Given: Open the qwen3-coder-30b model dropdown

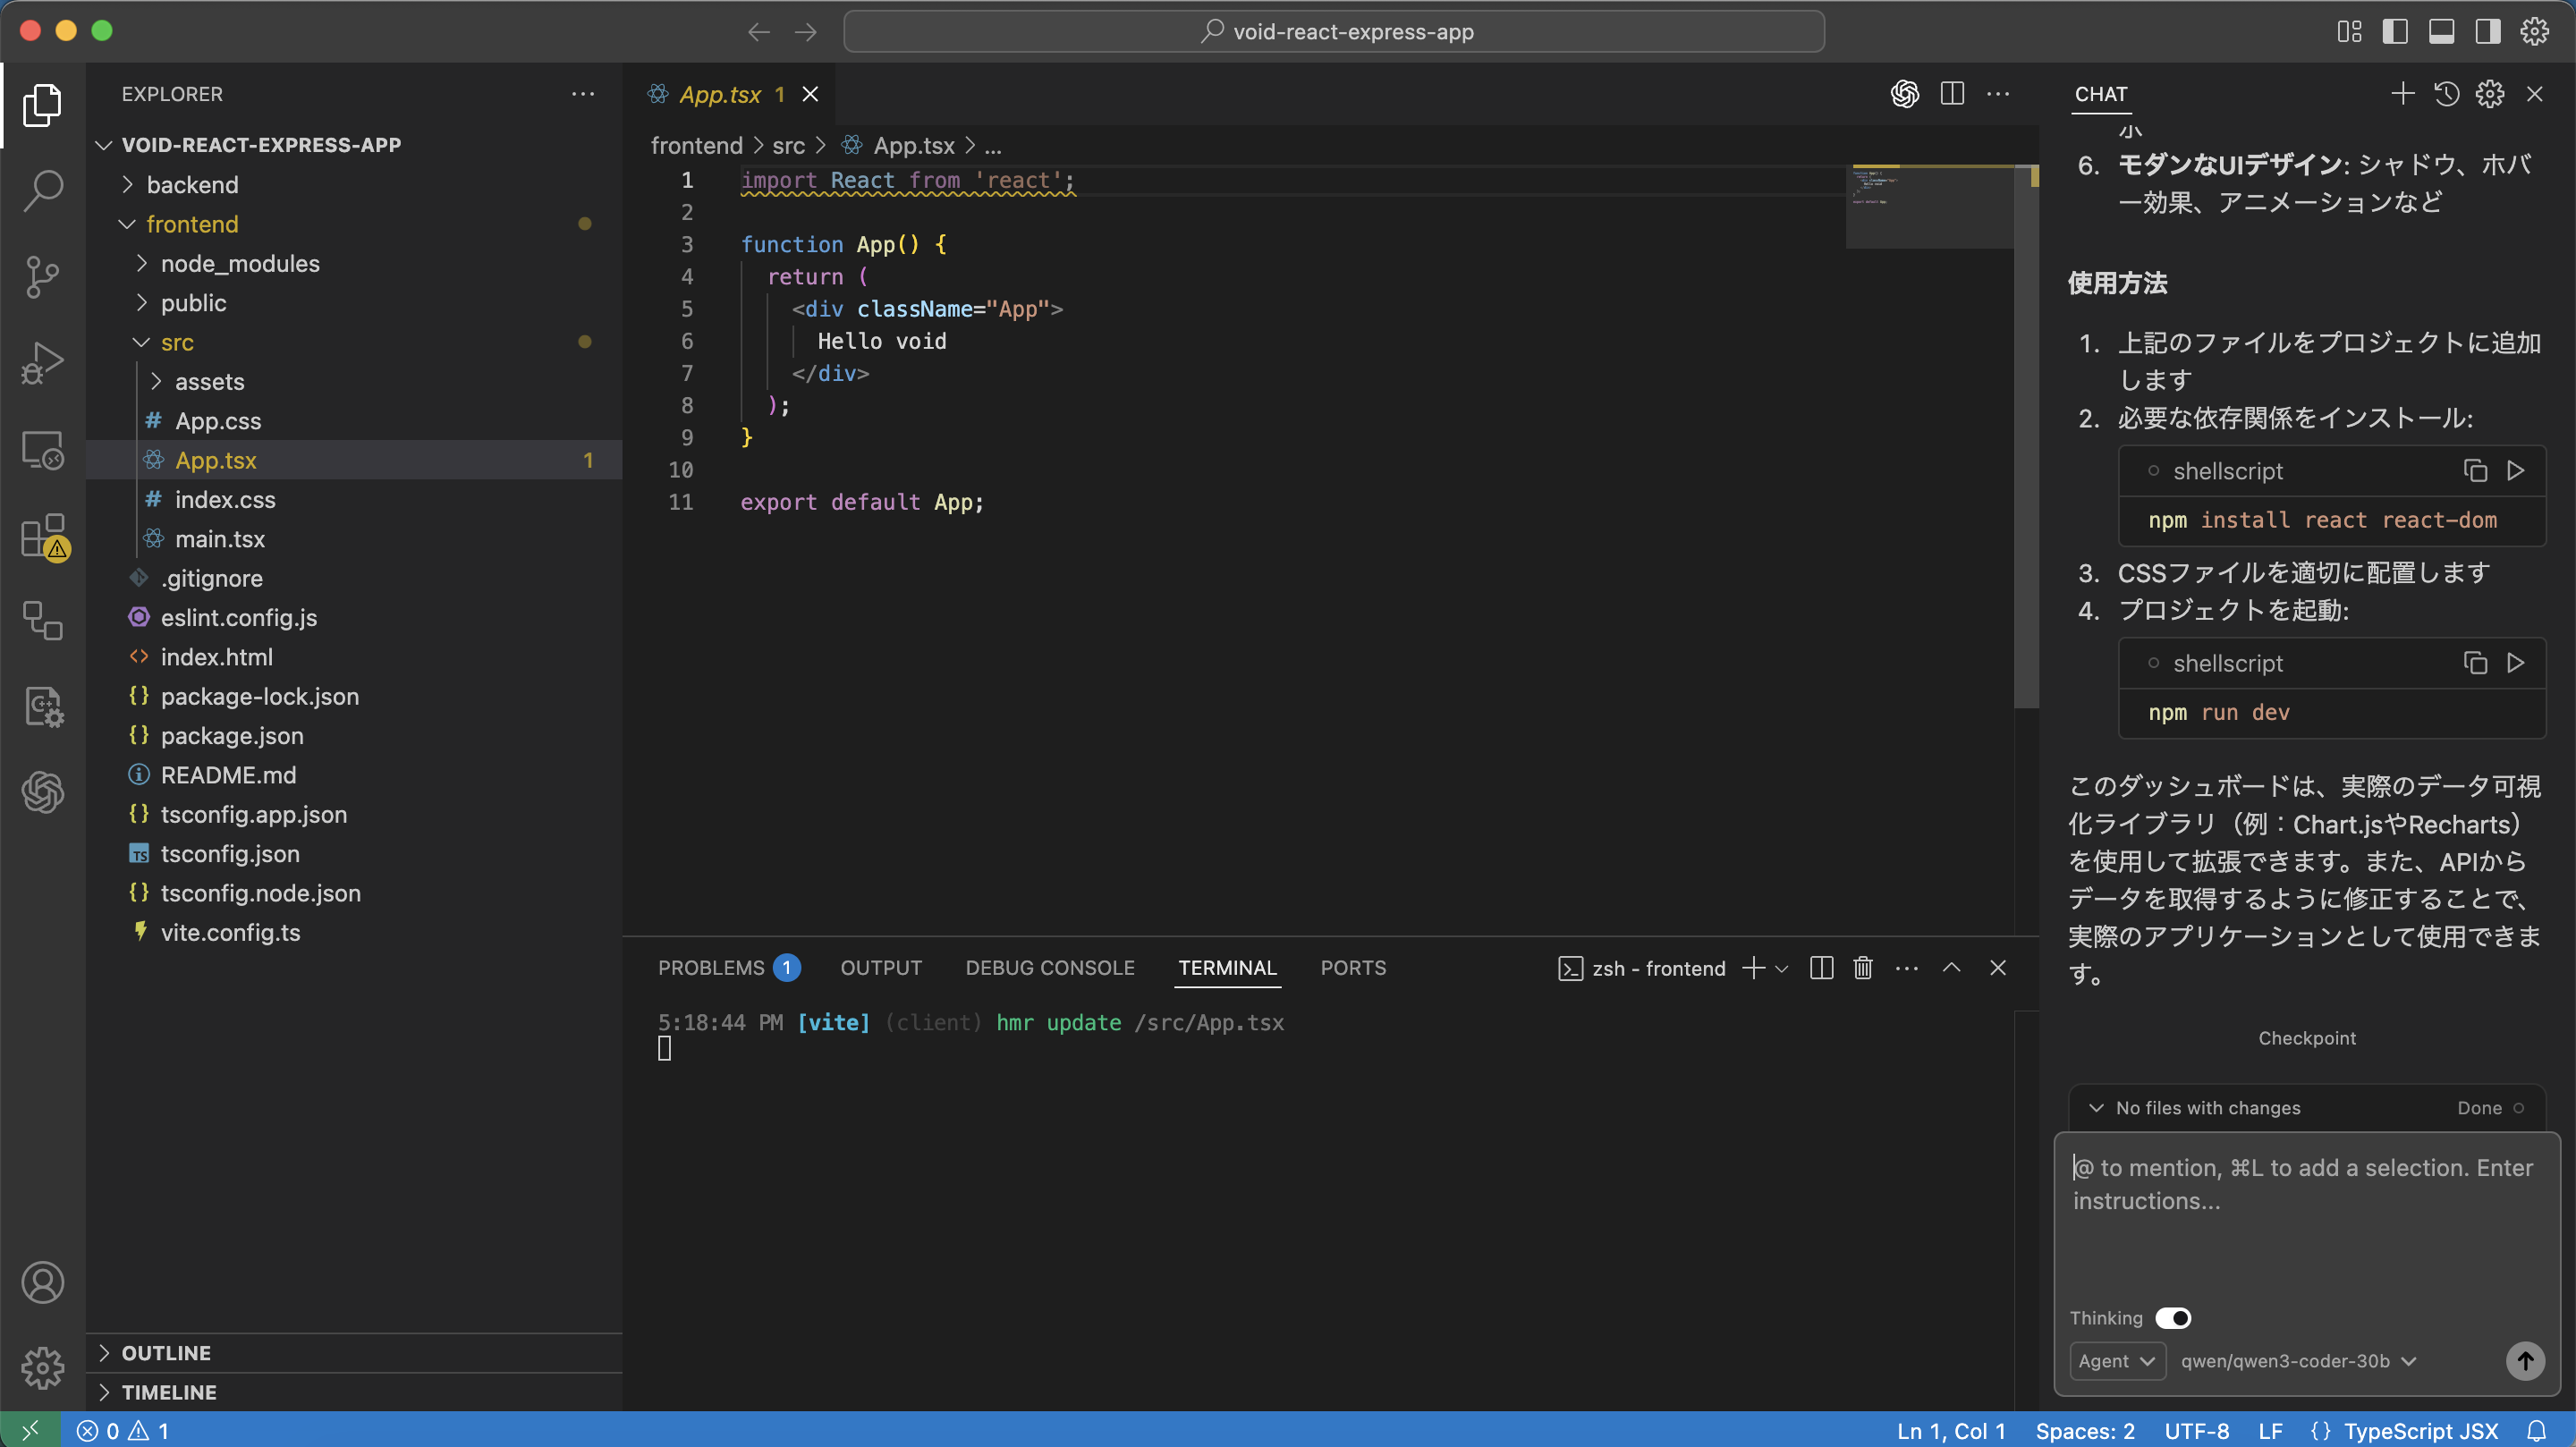Looking at the screenshot, I should 2297,1361.
